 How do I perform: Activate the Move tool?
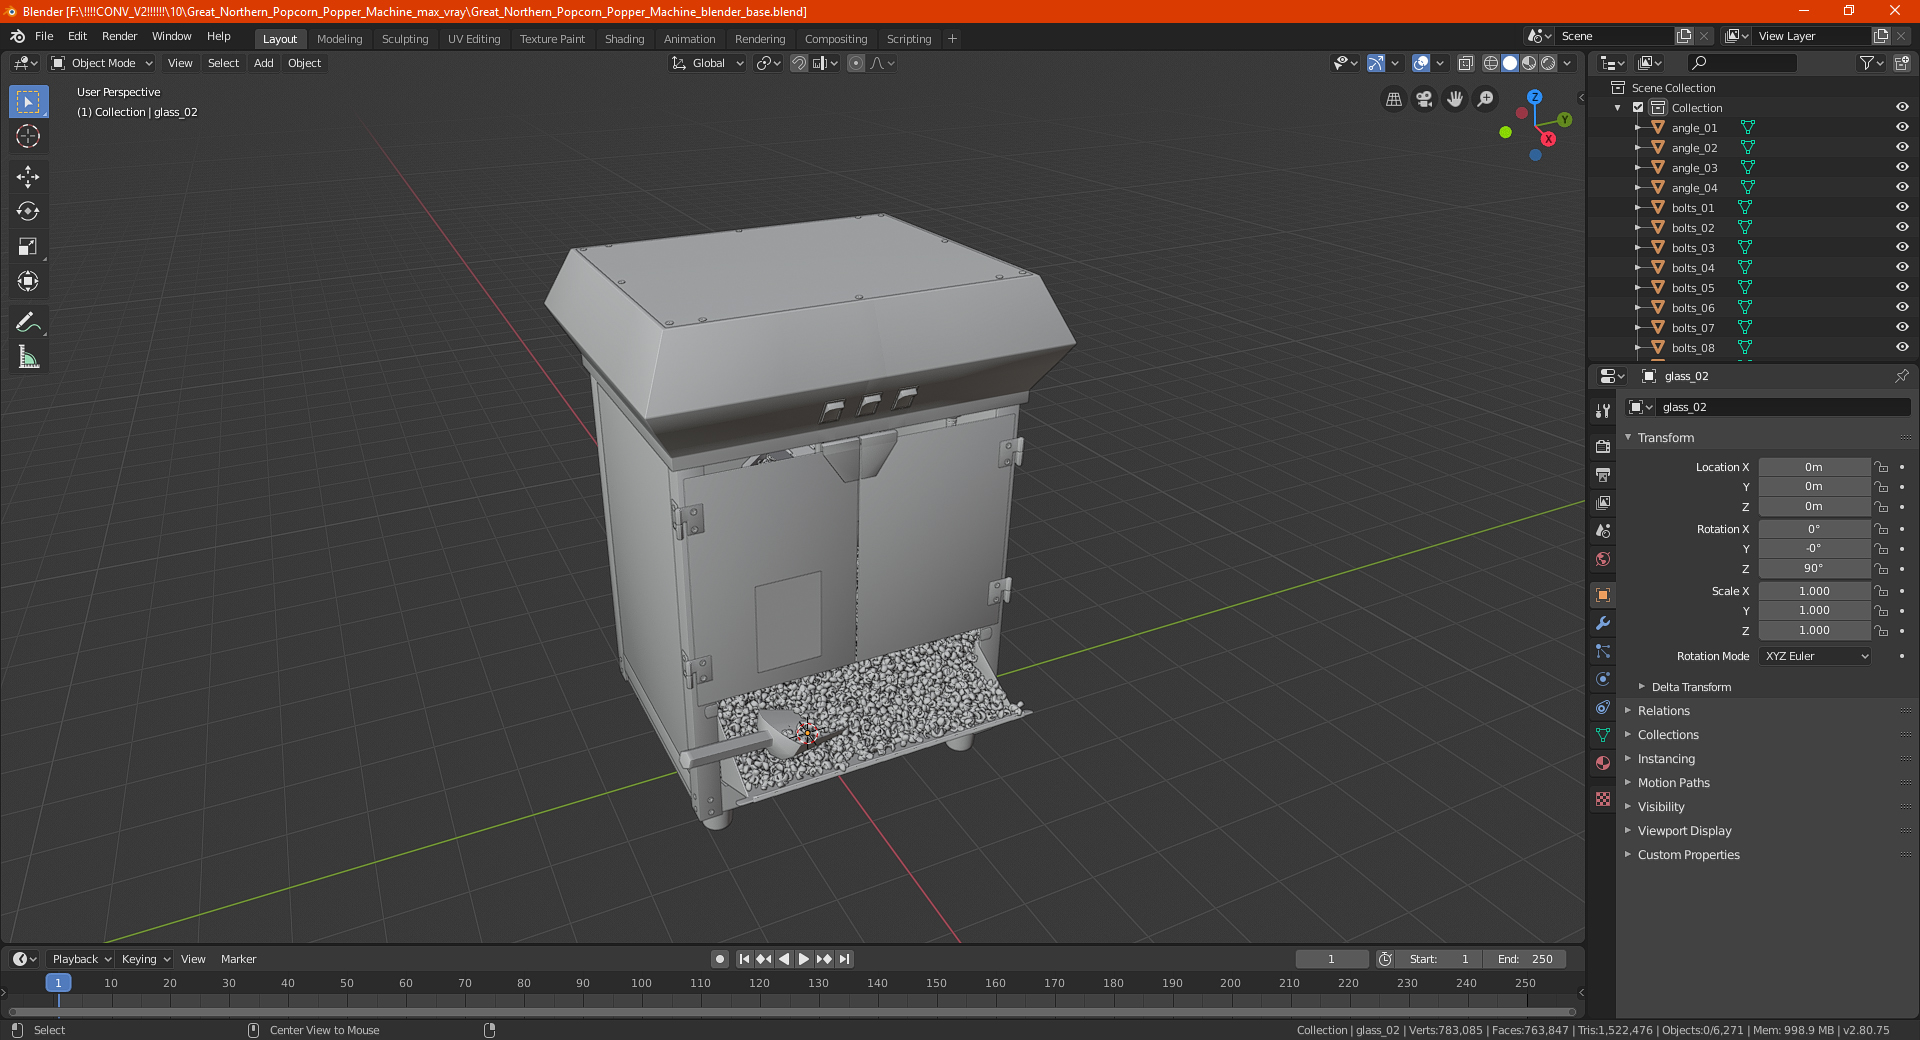28,177
